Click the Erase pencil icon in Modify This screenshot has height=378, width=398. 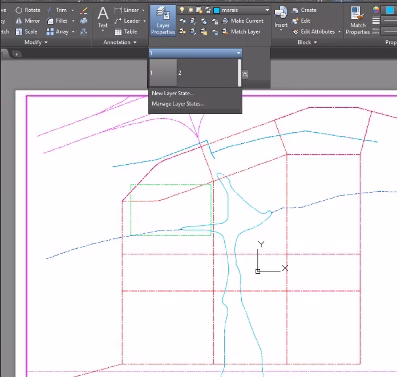pyautogui.click(x=84, y=11)
